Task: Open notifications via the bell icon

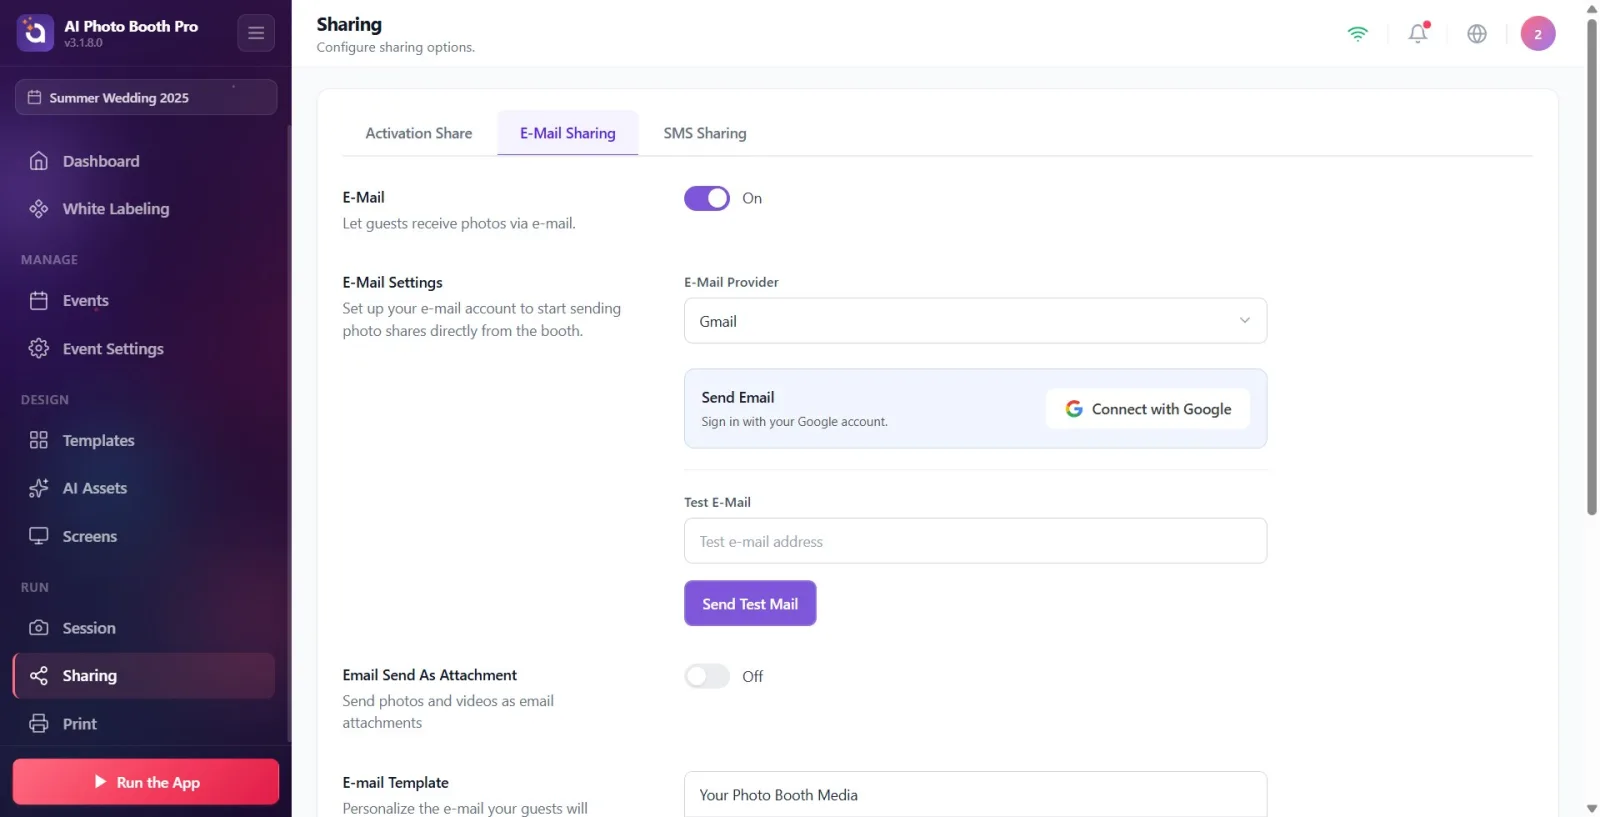Action: tap(1418, 33)
